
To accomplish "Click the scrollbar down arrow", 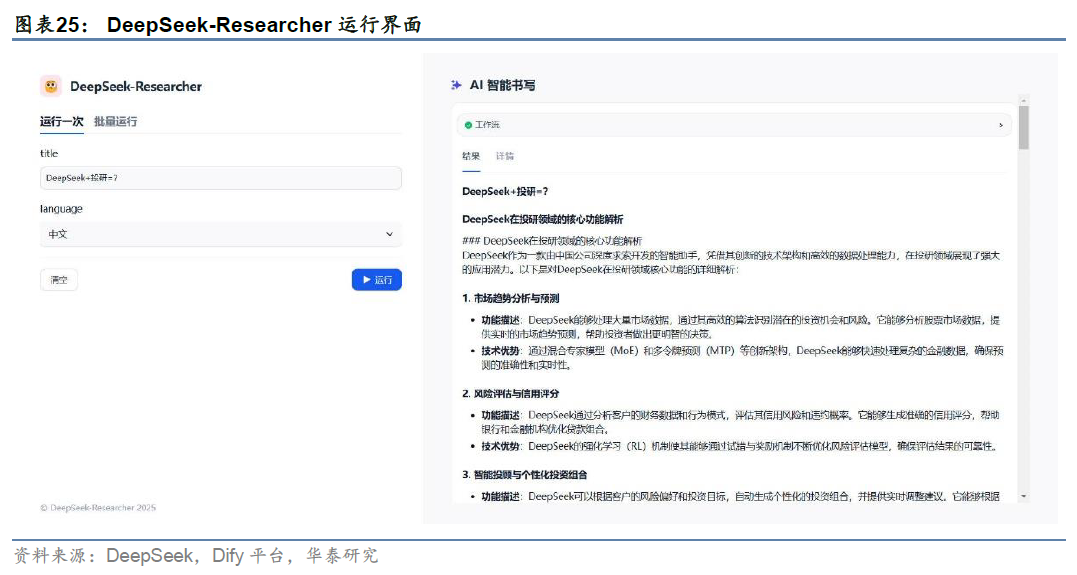I will click(x=1024, y=496).
